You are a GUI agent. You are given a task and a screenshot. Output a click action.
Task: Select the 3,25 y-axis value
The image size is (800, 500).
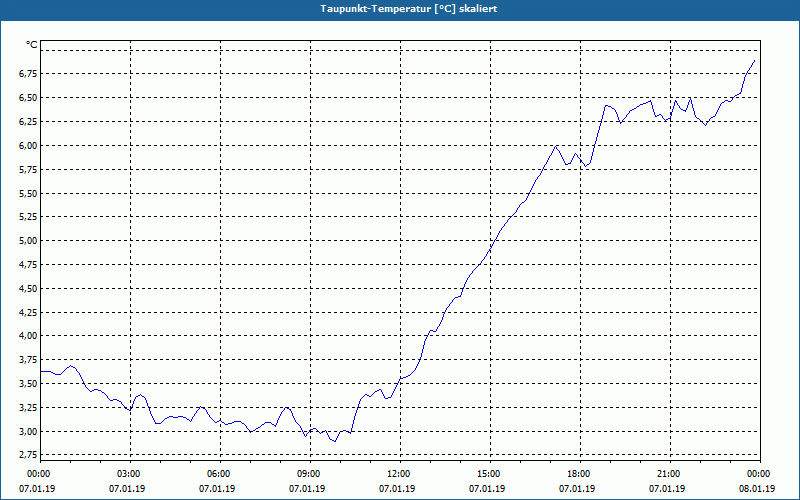click(28, 408)
